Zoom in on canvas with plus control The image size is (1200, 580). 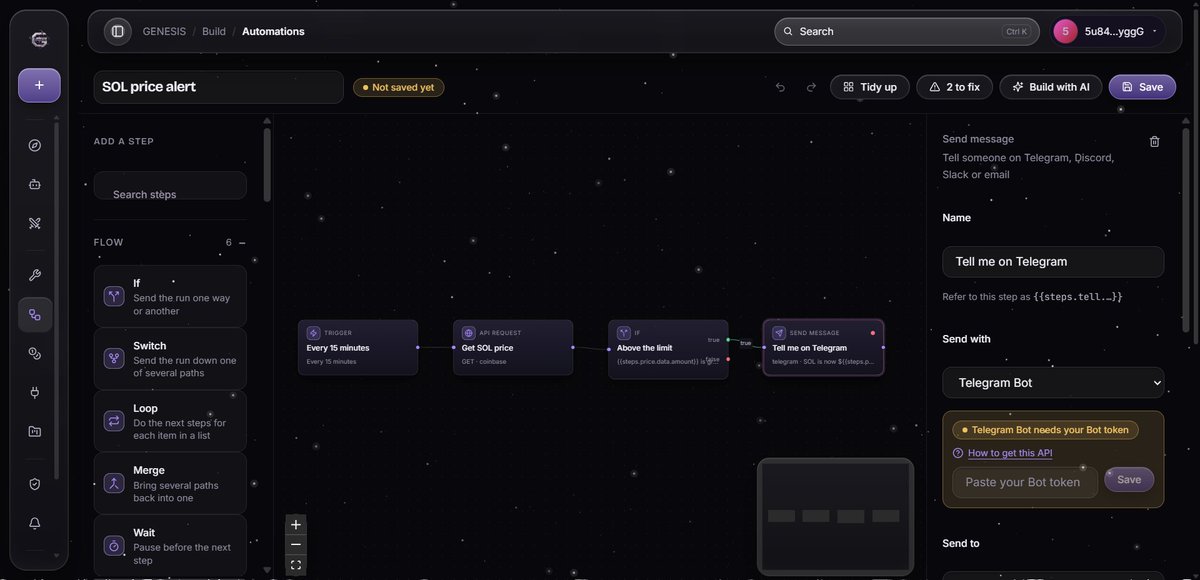[296, 524]
